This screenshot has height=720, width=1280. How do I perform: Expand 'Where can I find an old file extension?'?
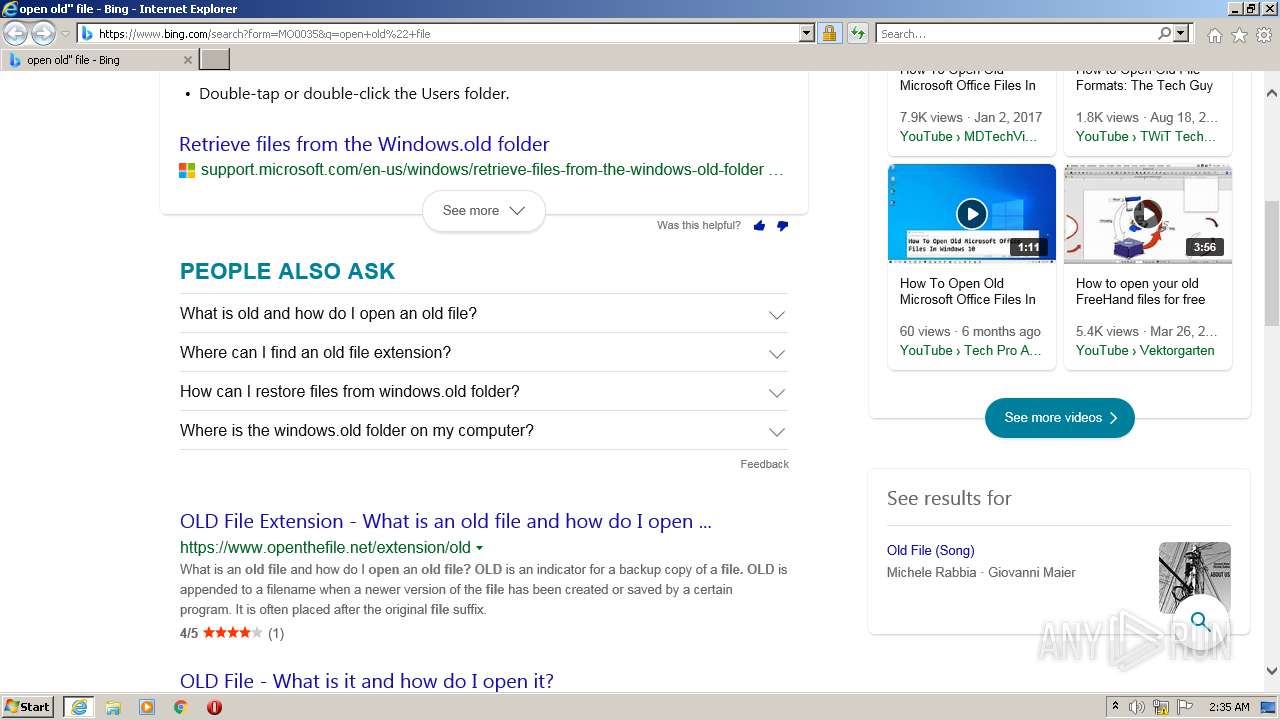(x=483, y=353)
